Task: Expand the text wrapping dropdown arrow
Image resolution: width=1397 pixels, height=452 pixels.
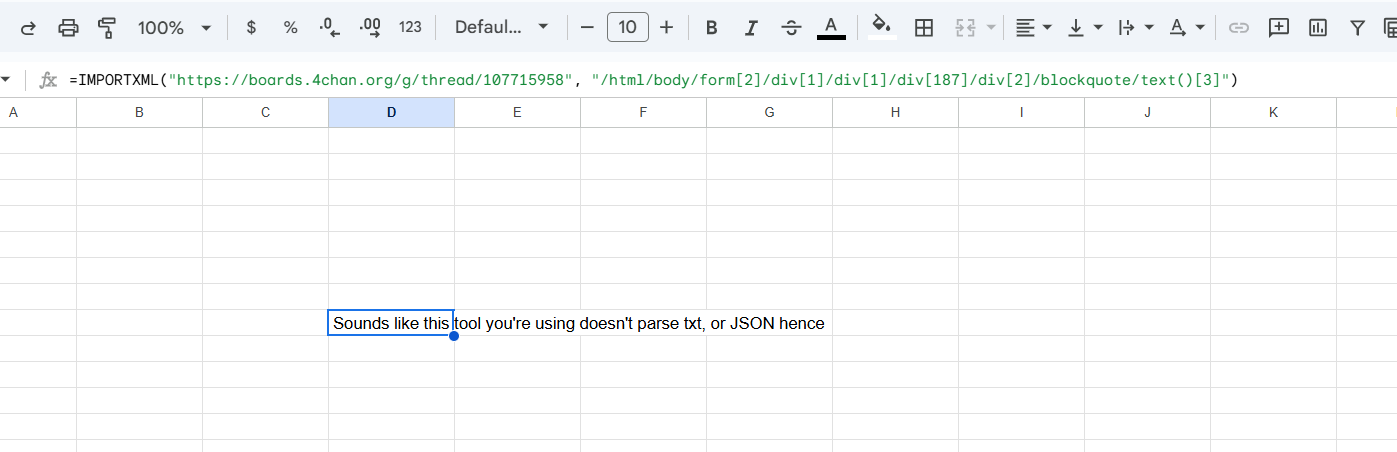Action: click(x=1149, y=27)
